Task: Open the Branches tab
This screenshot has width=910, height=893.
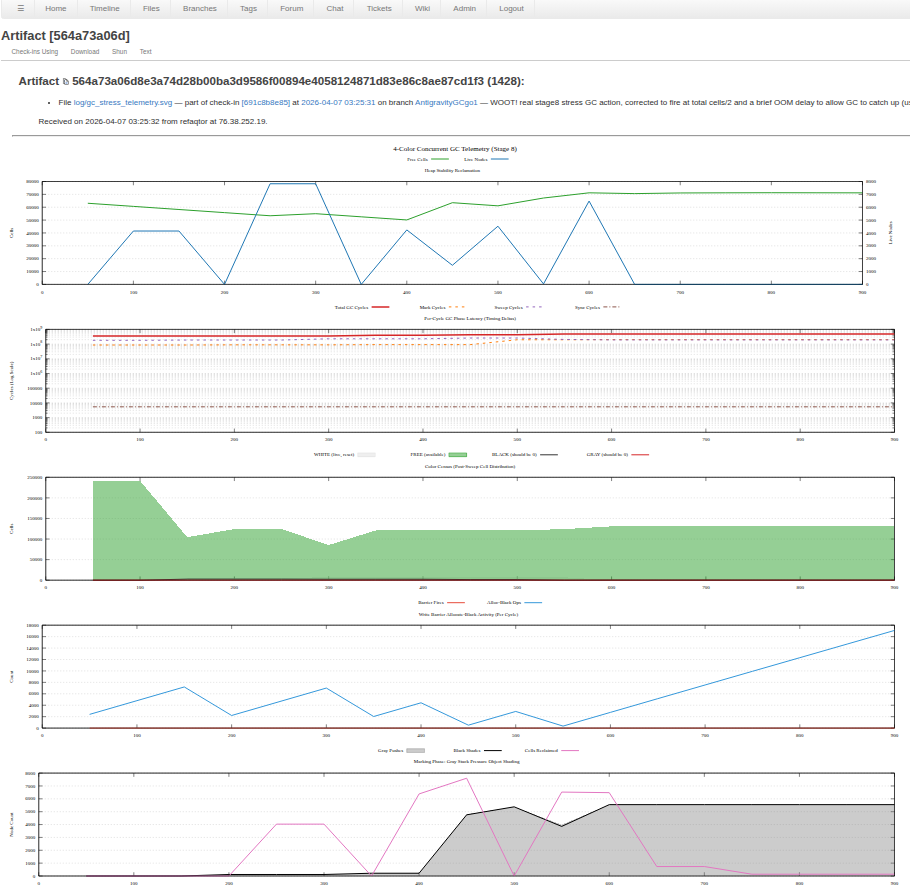Action: click(x=199, y=8)
